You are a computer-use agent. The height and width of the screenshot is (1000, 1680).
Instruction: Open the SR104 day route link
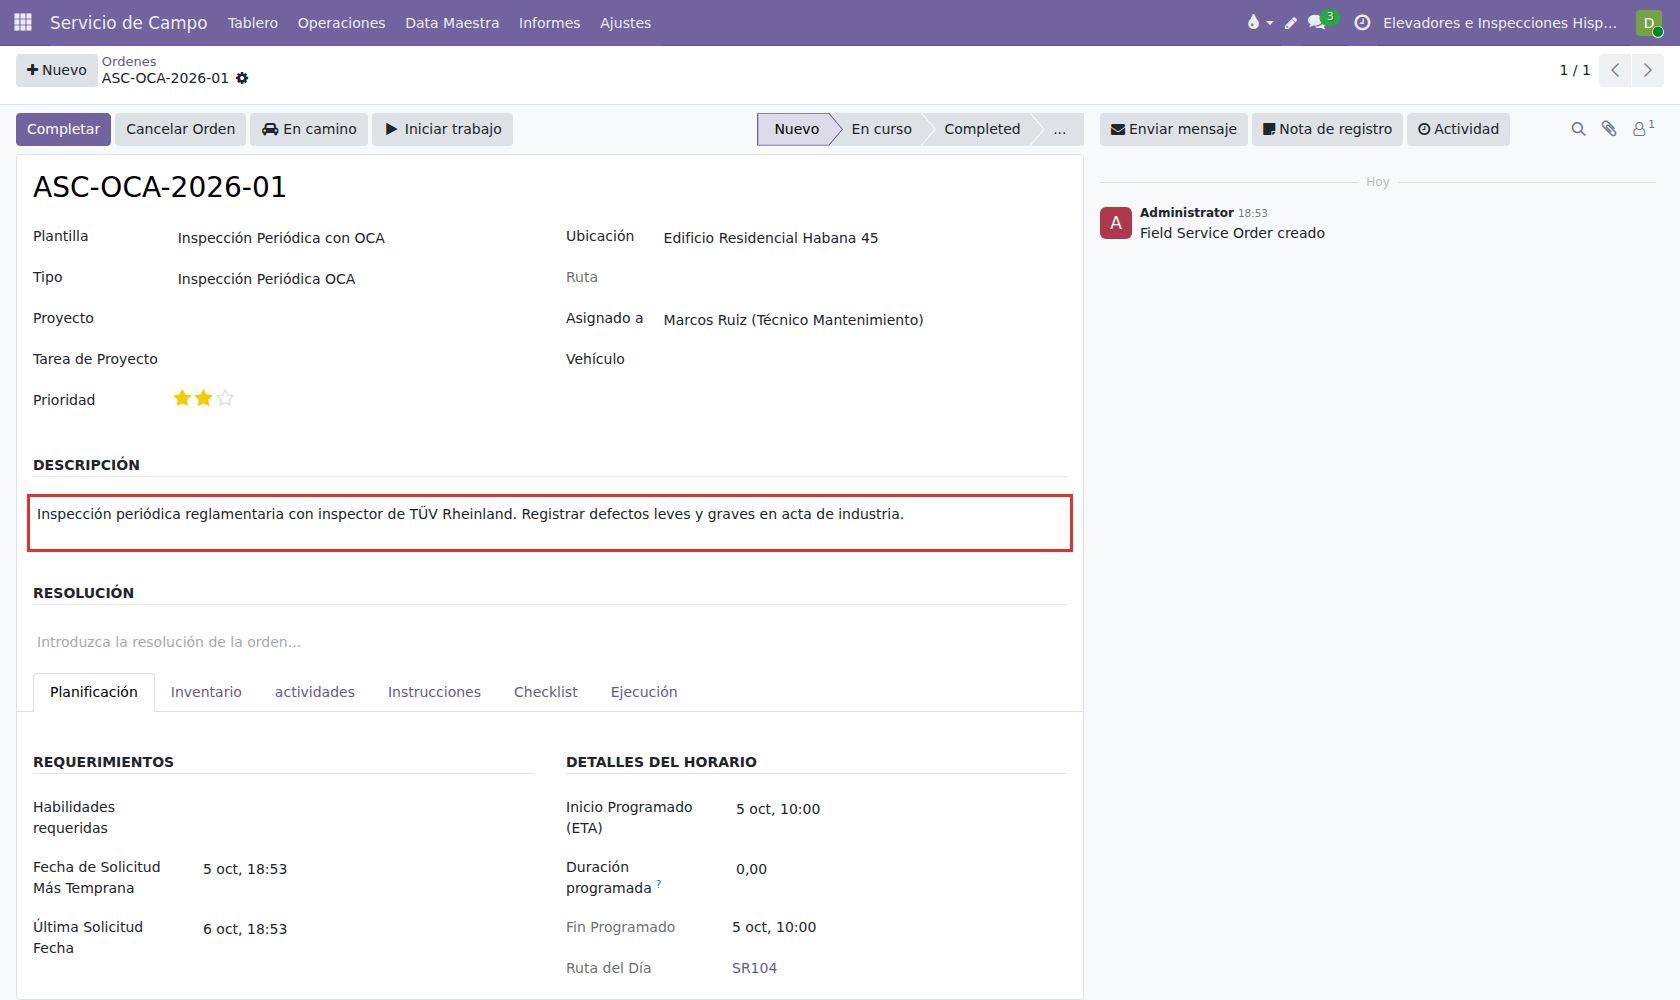click(754, 968)
